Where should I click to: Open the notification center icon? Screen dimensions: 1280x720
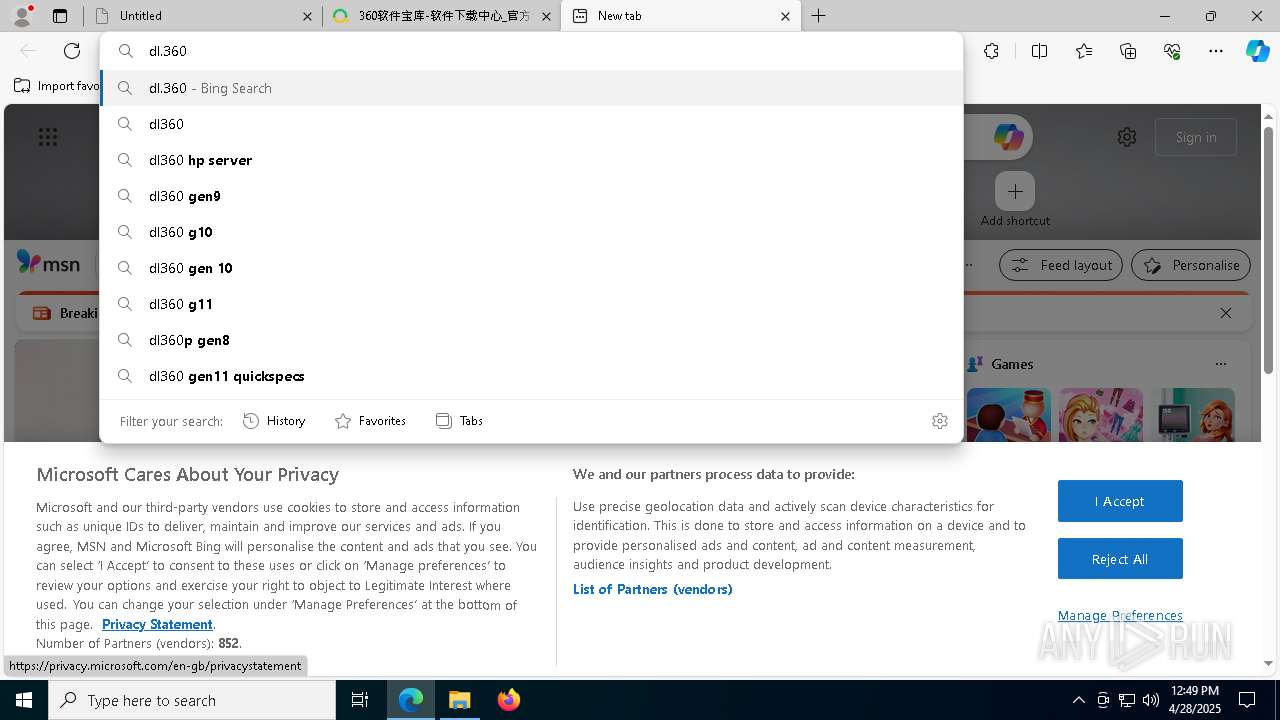click(1247, 700)
